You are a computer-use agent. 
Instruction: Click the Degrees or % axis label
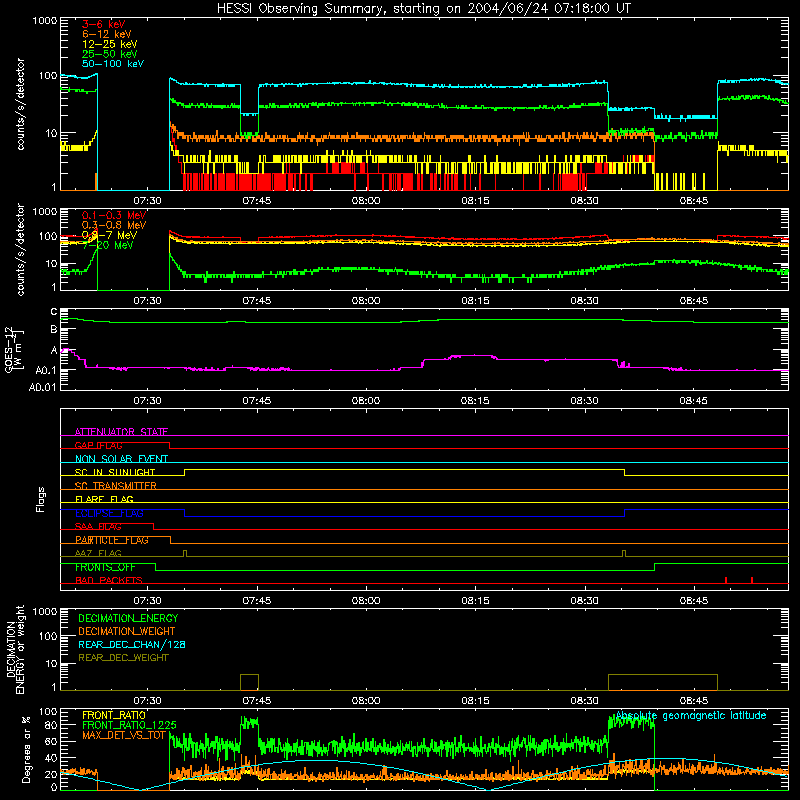pos(26,749)
